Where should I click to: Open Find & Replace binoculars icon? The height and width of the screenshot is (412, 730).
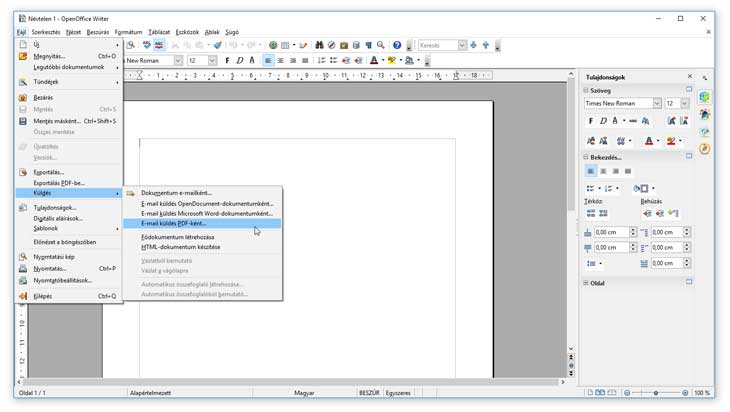[x=319, y=45]
